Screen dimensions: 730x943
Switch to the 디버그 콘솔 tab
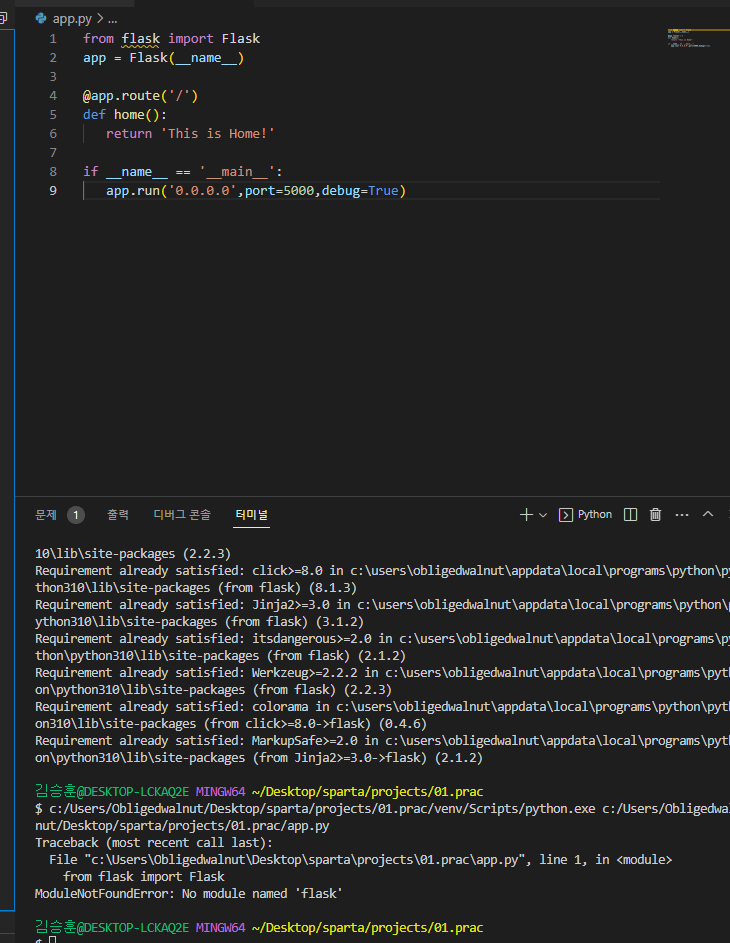pos(182,515)
